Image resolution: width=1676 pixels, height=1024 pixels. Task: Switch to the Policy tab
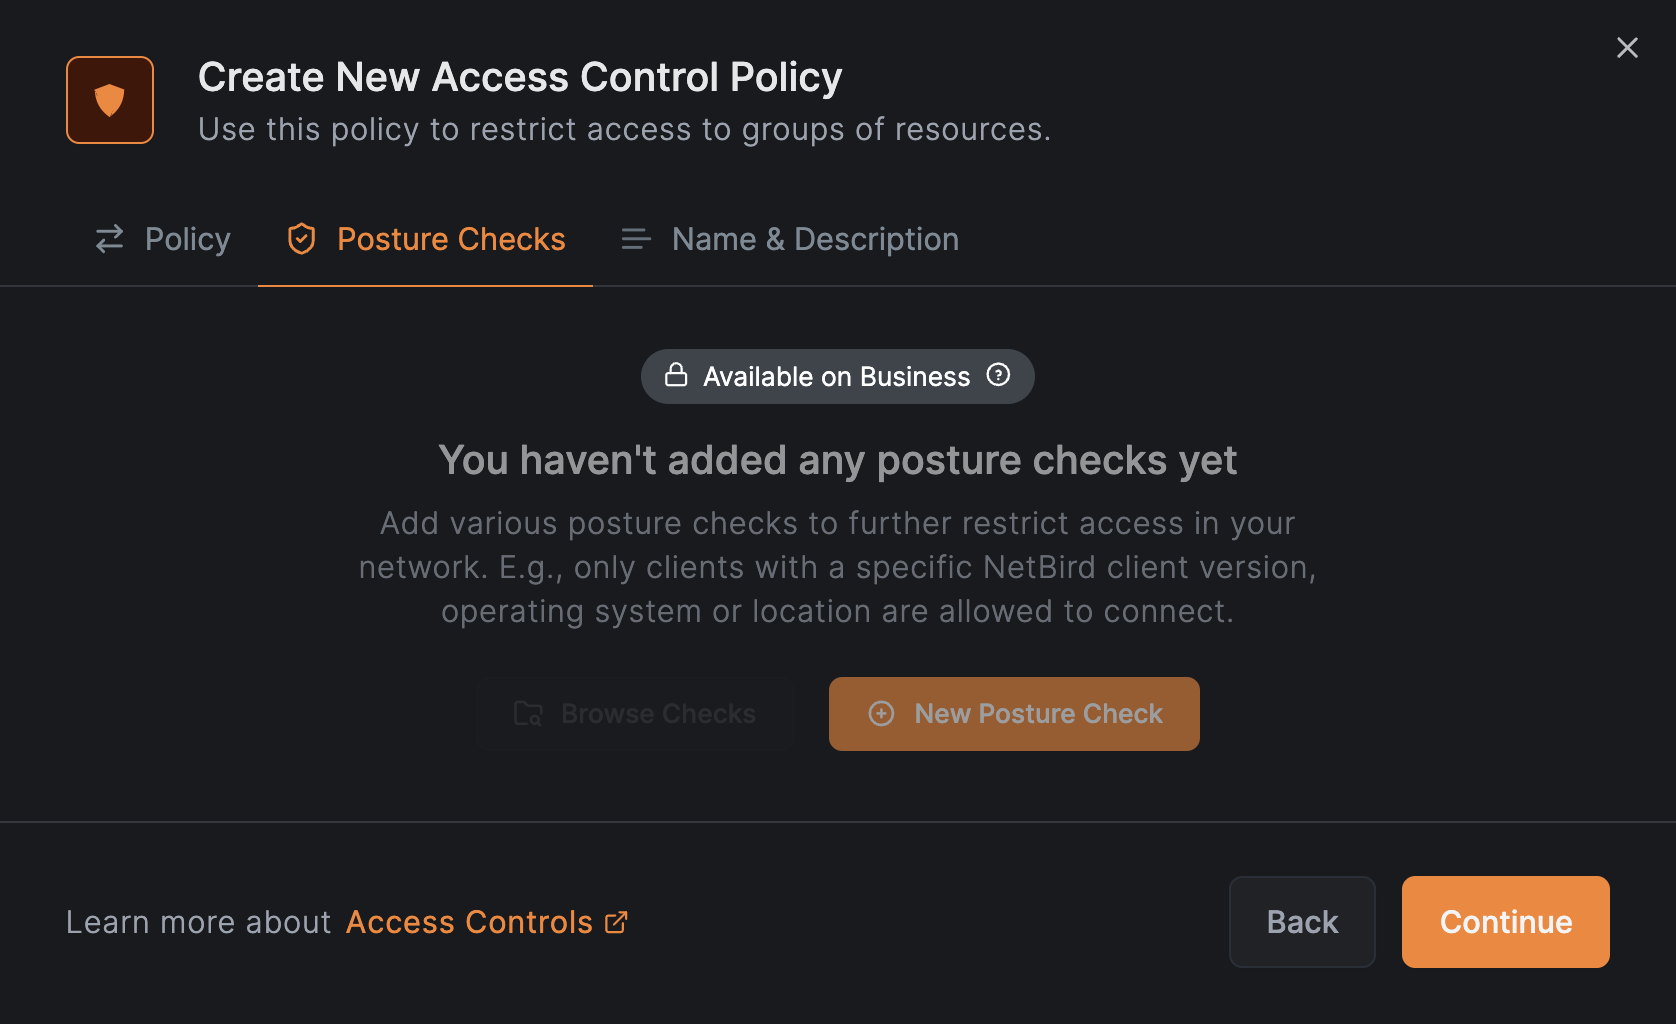[x=187, y=239]
